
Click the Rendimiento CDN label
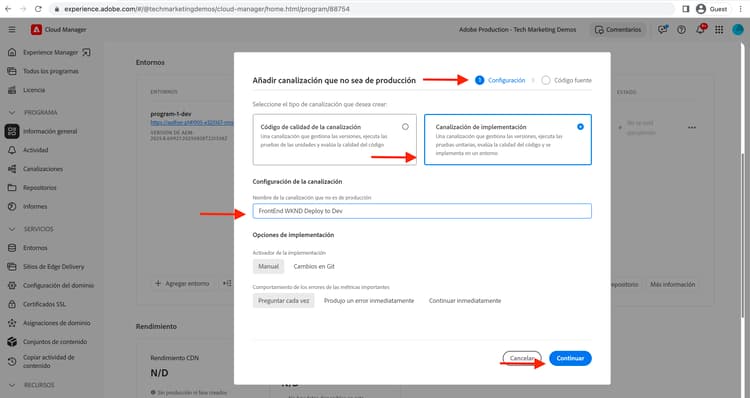(175, 358)
